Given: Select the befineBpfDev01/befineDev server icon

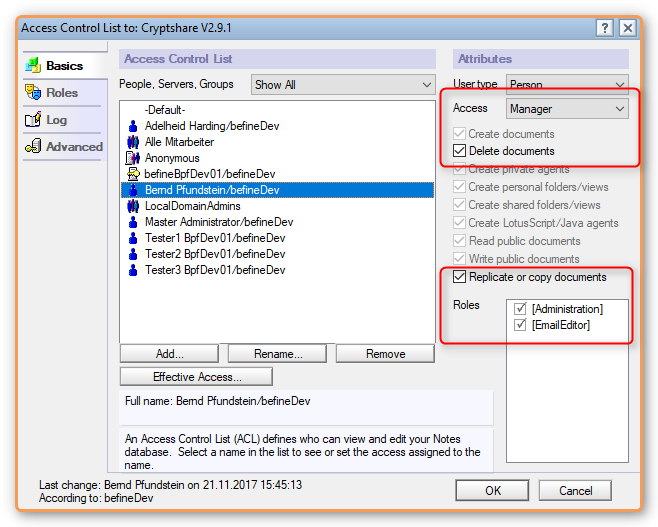Looking at the screenshot, I should 133,174.
